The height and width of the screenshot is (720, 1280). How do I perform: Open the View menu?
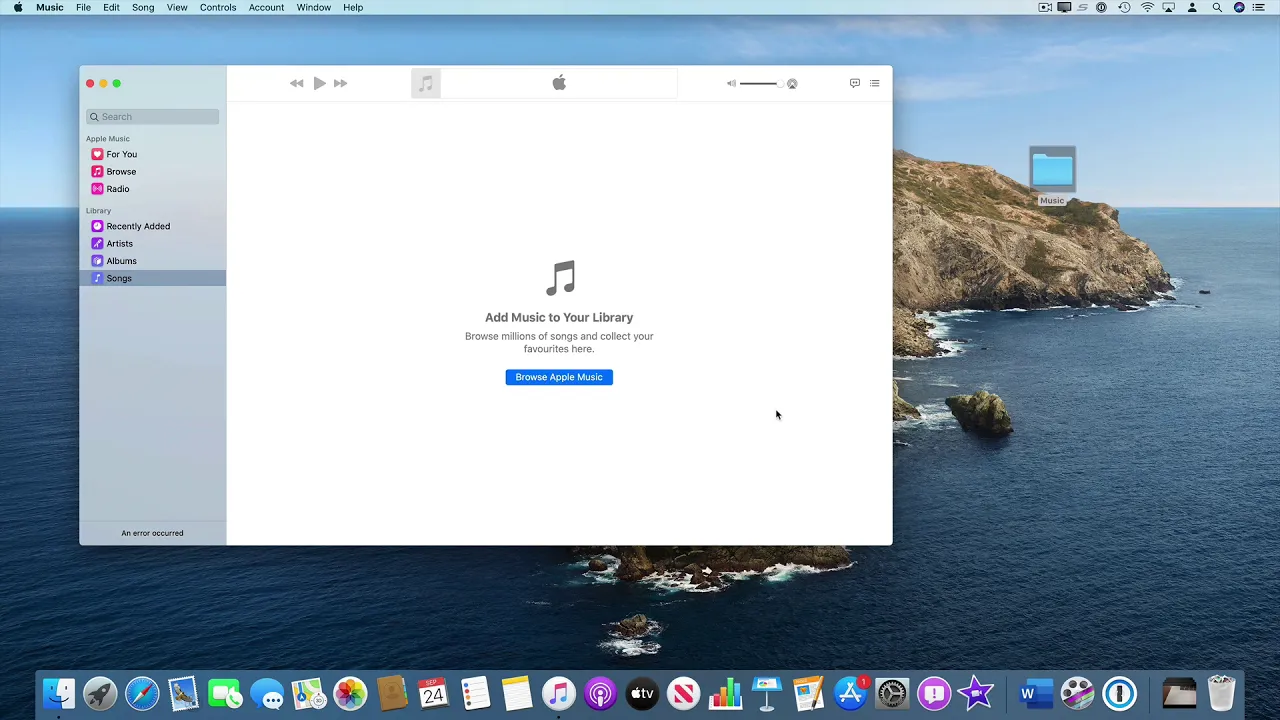coord(177,7)
